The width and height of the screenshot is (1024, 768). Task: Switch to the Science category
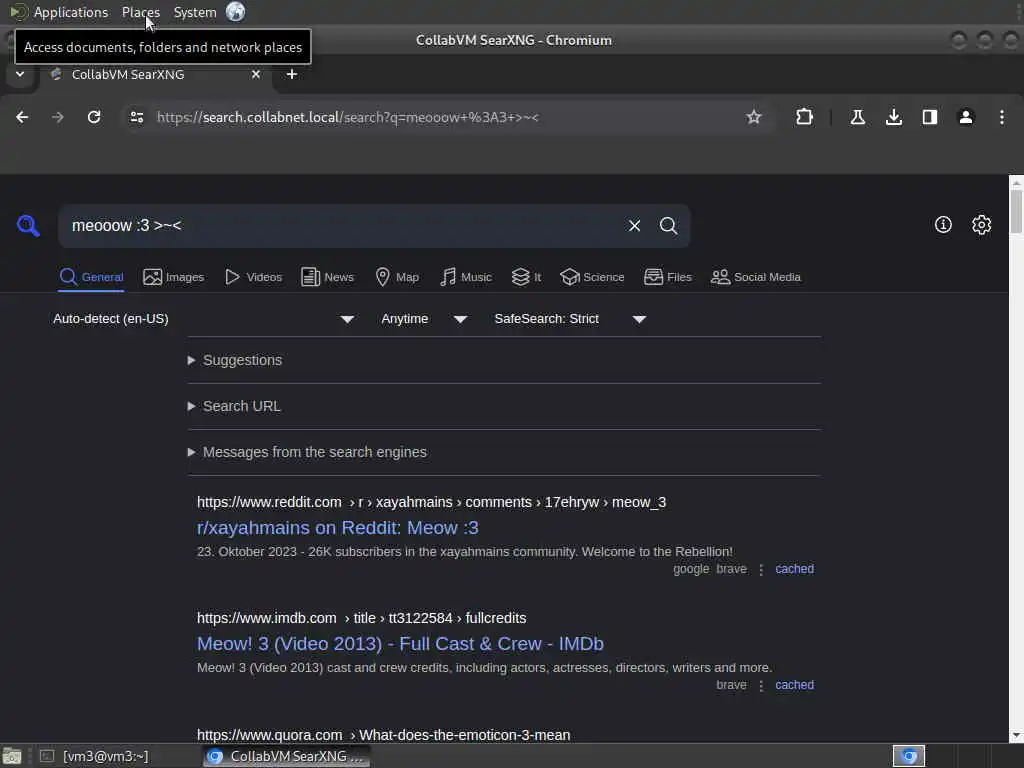(x=592, y=277)
